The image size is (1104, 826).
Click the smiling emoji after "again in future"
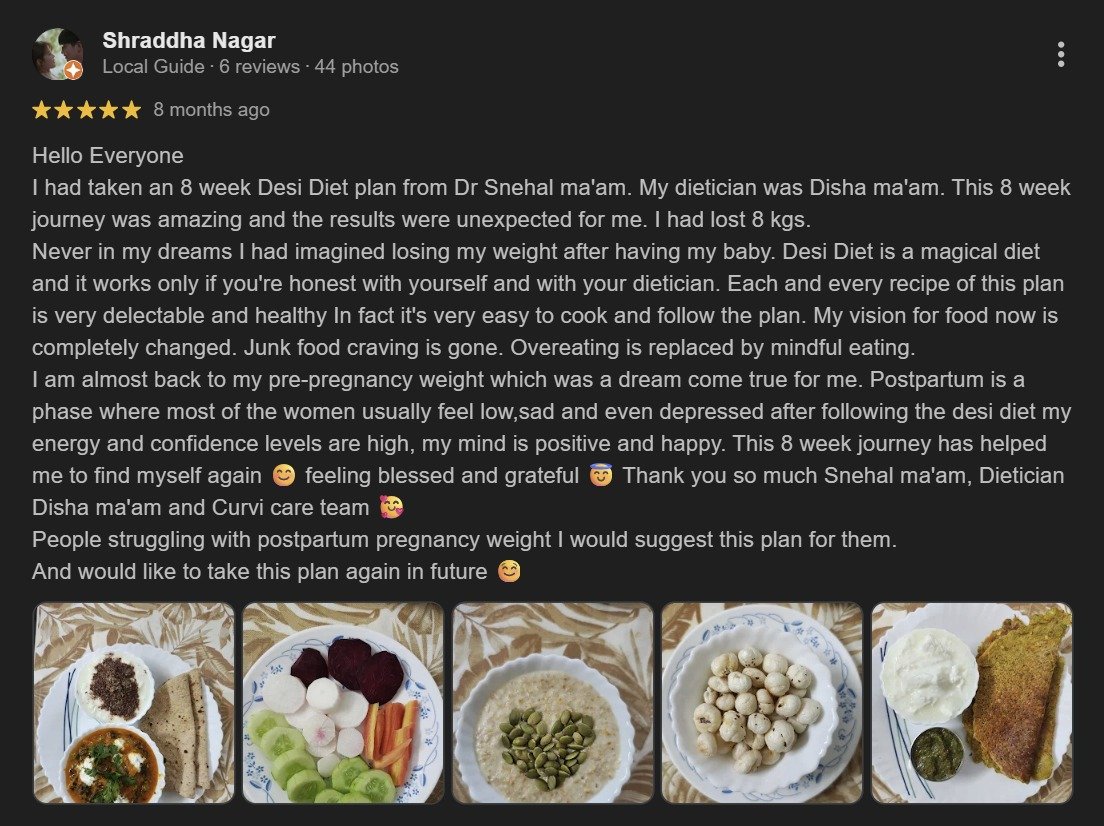click(x=509, y=573)
